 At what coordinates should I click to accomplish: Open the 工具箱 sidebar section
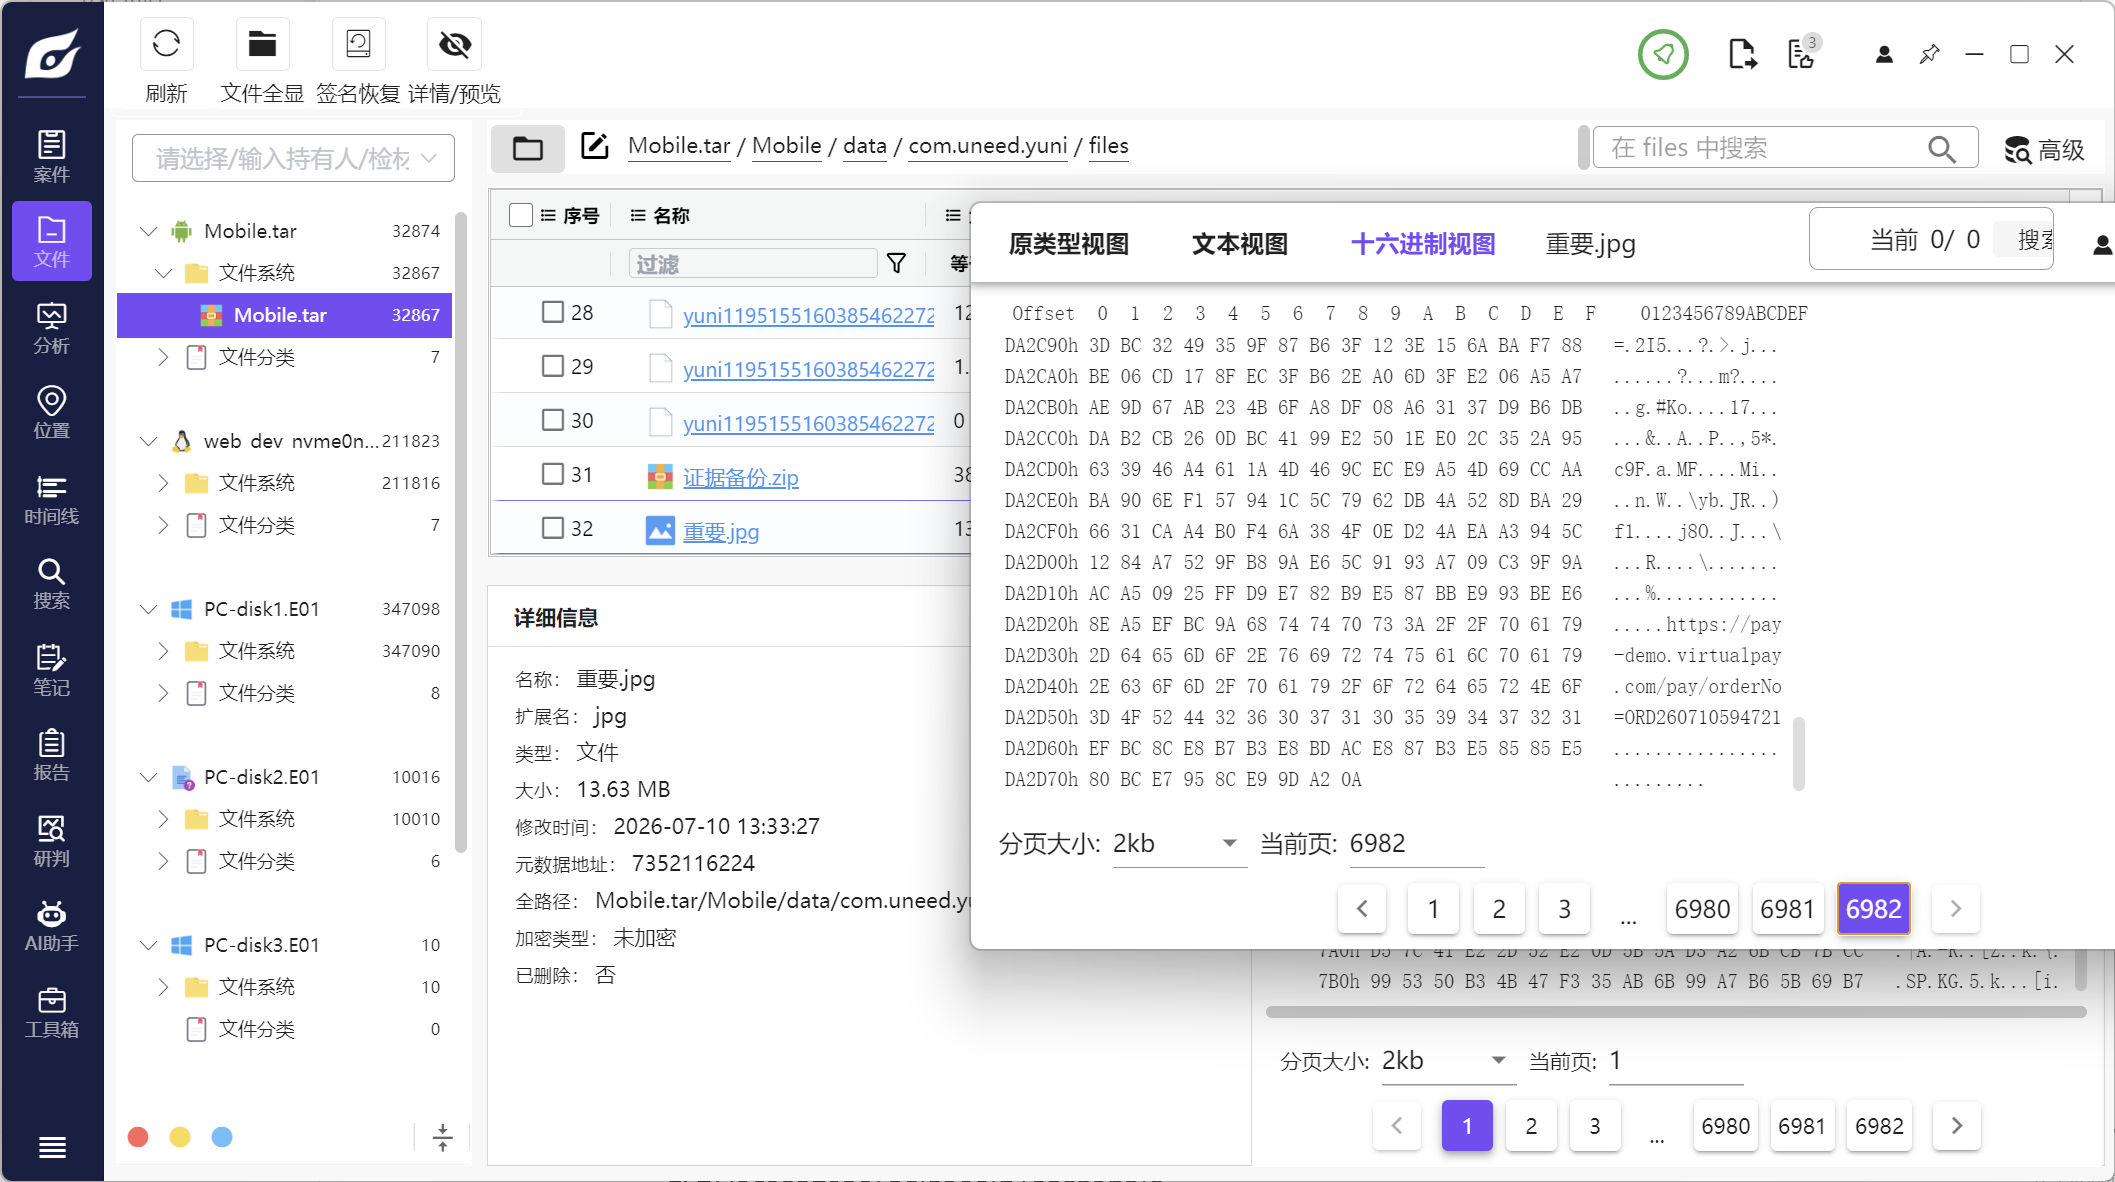coord(52,1012)
